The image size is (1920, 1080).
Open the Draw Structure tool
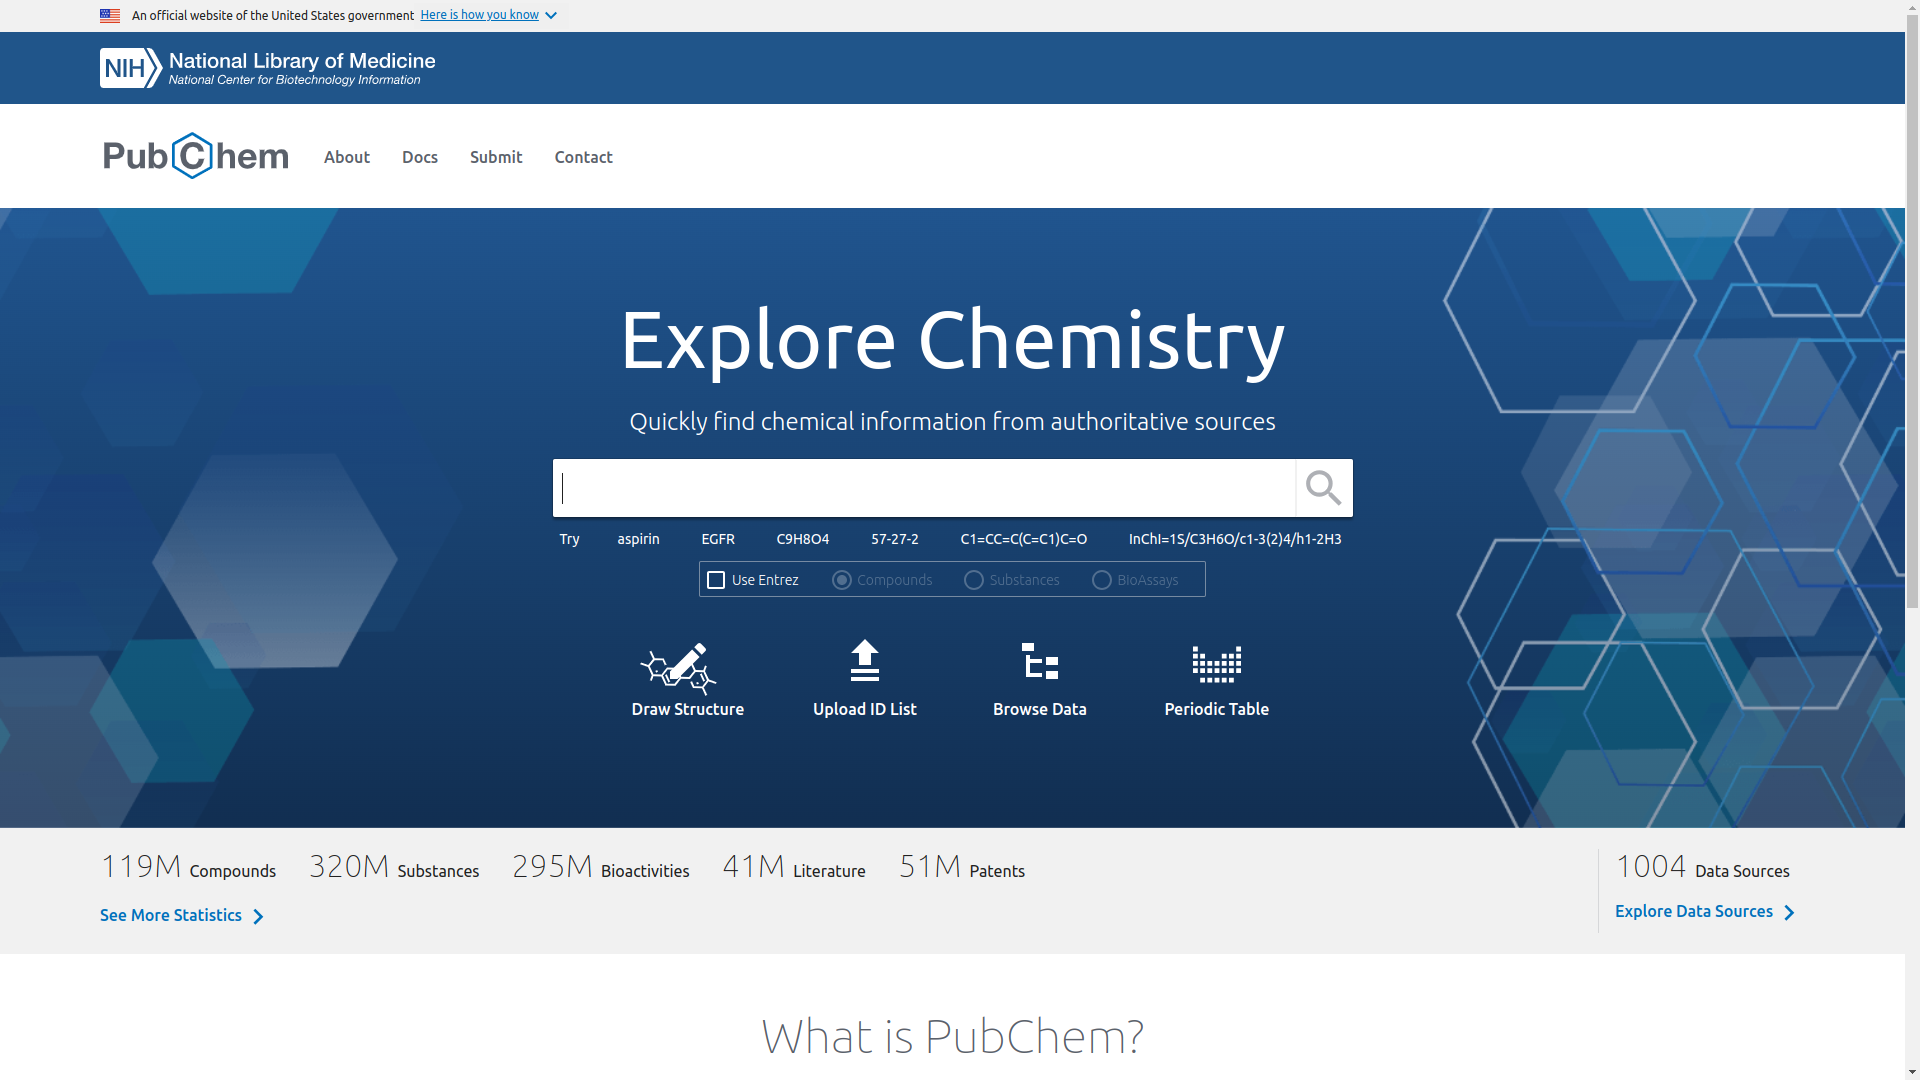687,679
